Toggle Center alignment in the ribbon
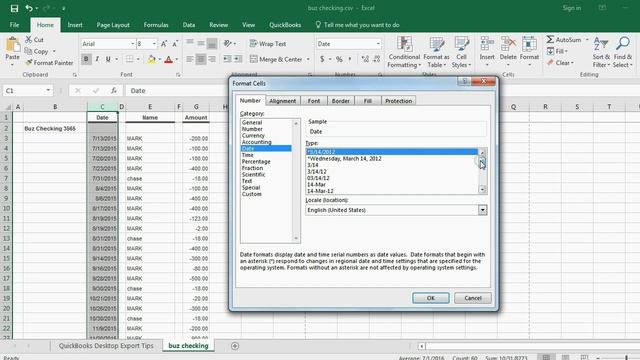 click(x=201, y=59)
